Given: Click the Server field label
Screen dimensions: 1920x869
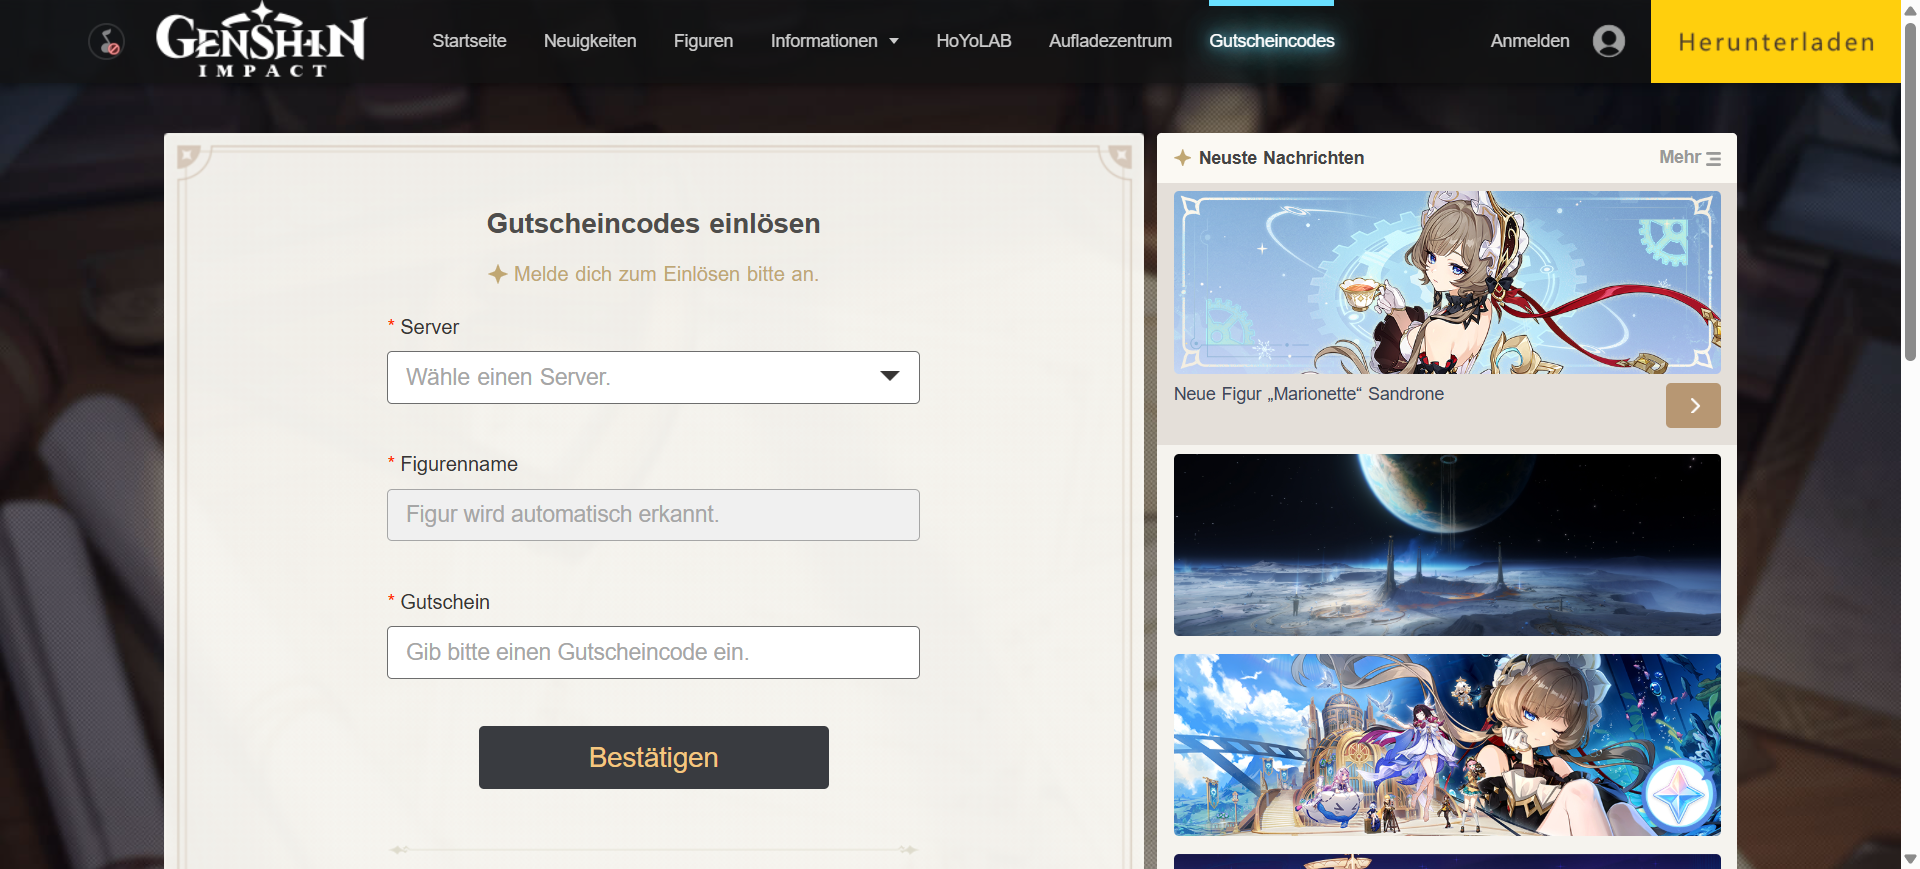Looking at the screenshot, I should (x=429, y=327).
